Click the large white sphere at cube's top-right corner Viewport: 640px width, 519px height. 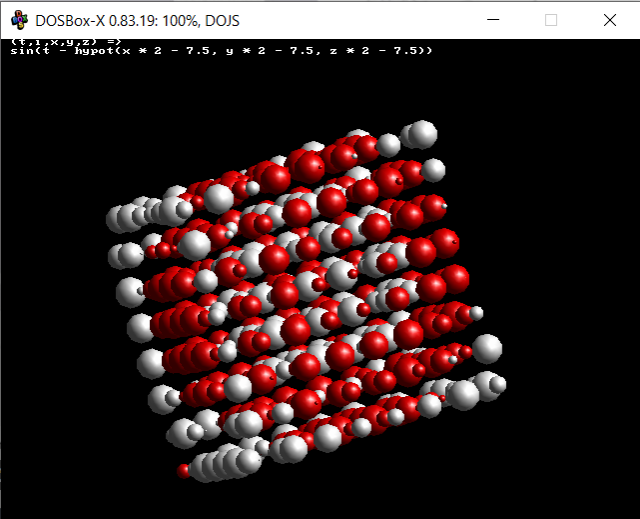(423, 133)
